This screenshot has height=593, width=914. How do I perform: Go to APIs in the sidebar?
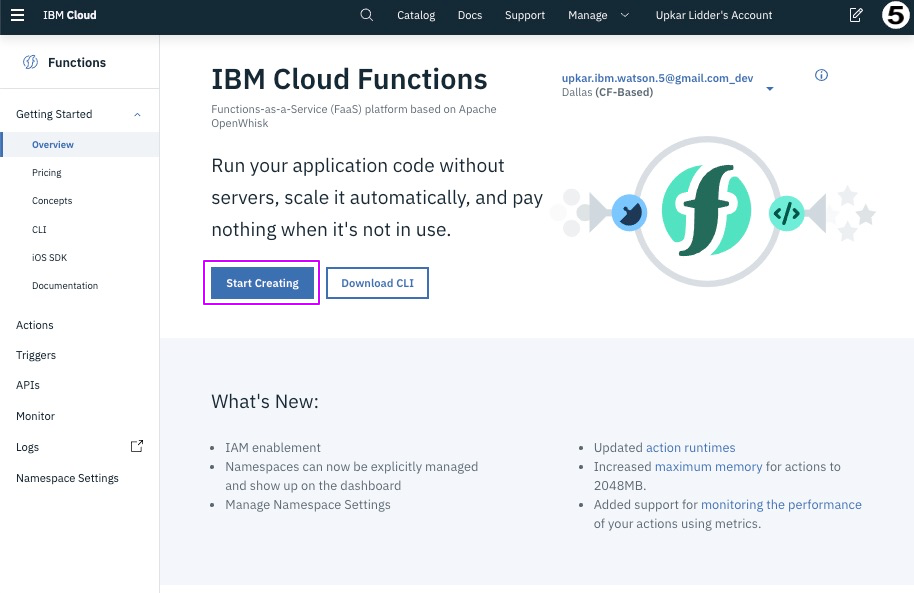pyautogui.click(x=27, y=385)
